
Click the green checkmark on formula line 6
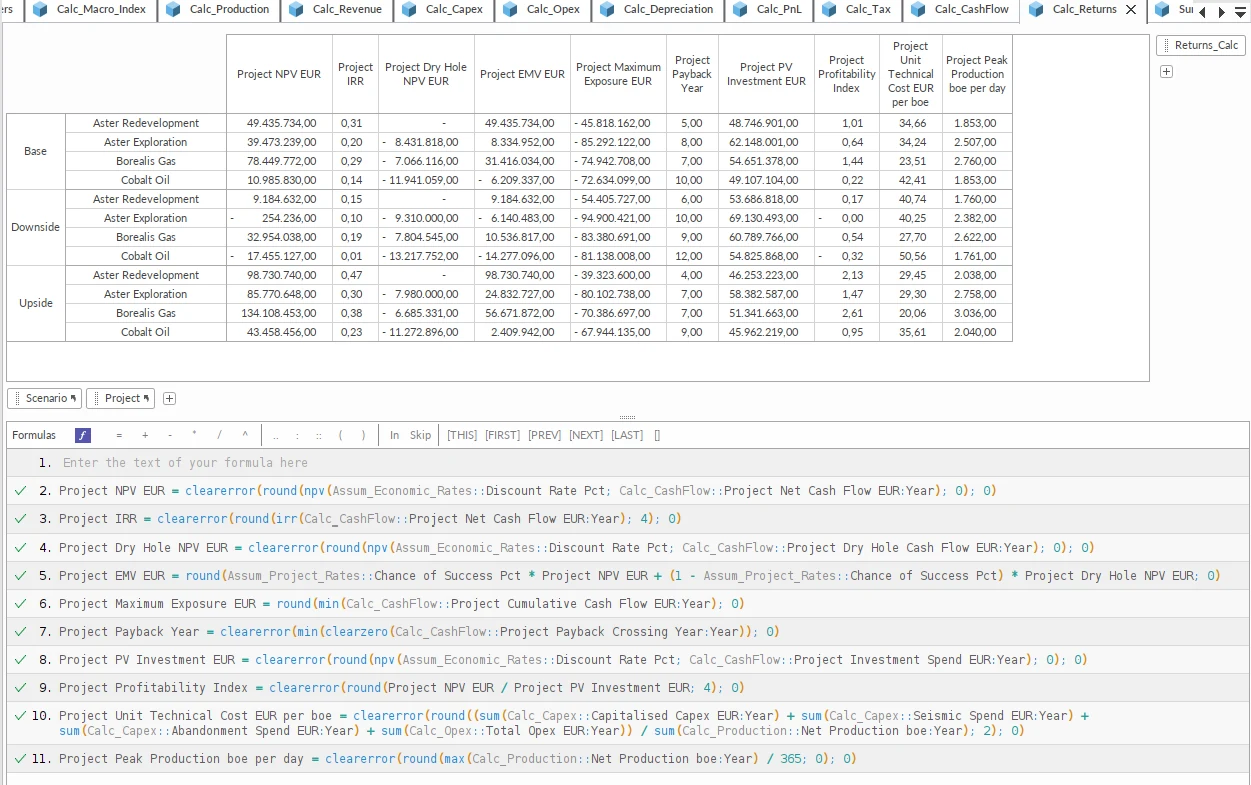20,603
